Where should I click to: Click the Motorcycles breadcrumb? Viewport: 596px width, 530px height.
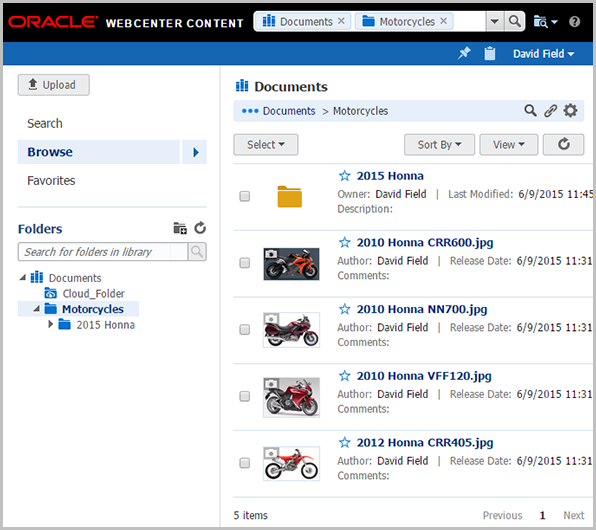[x=360, y=111]
